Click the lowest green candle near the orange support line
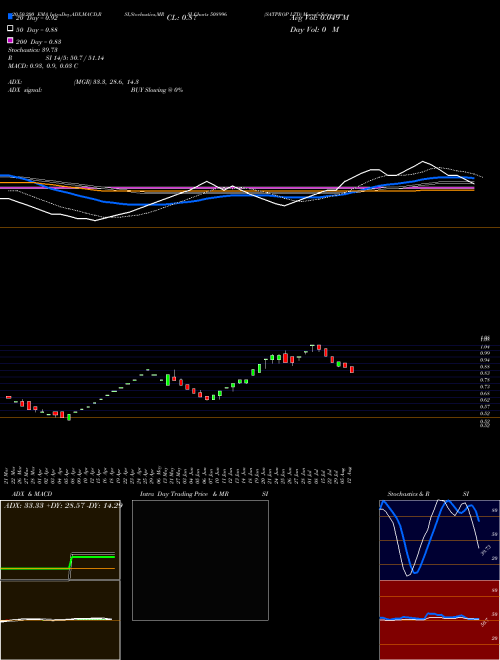The width and height of the screenshot is (500, 660). coord(69,417)
